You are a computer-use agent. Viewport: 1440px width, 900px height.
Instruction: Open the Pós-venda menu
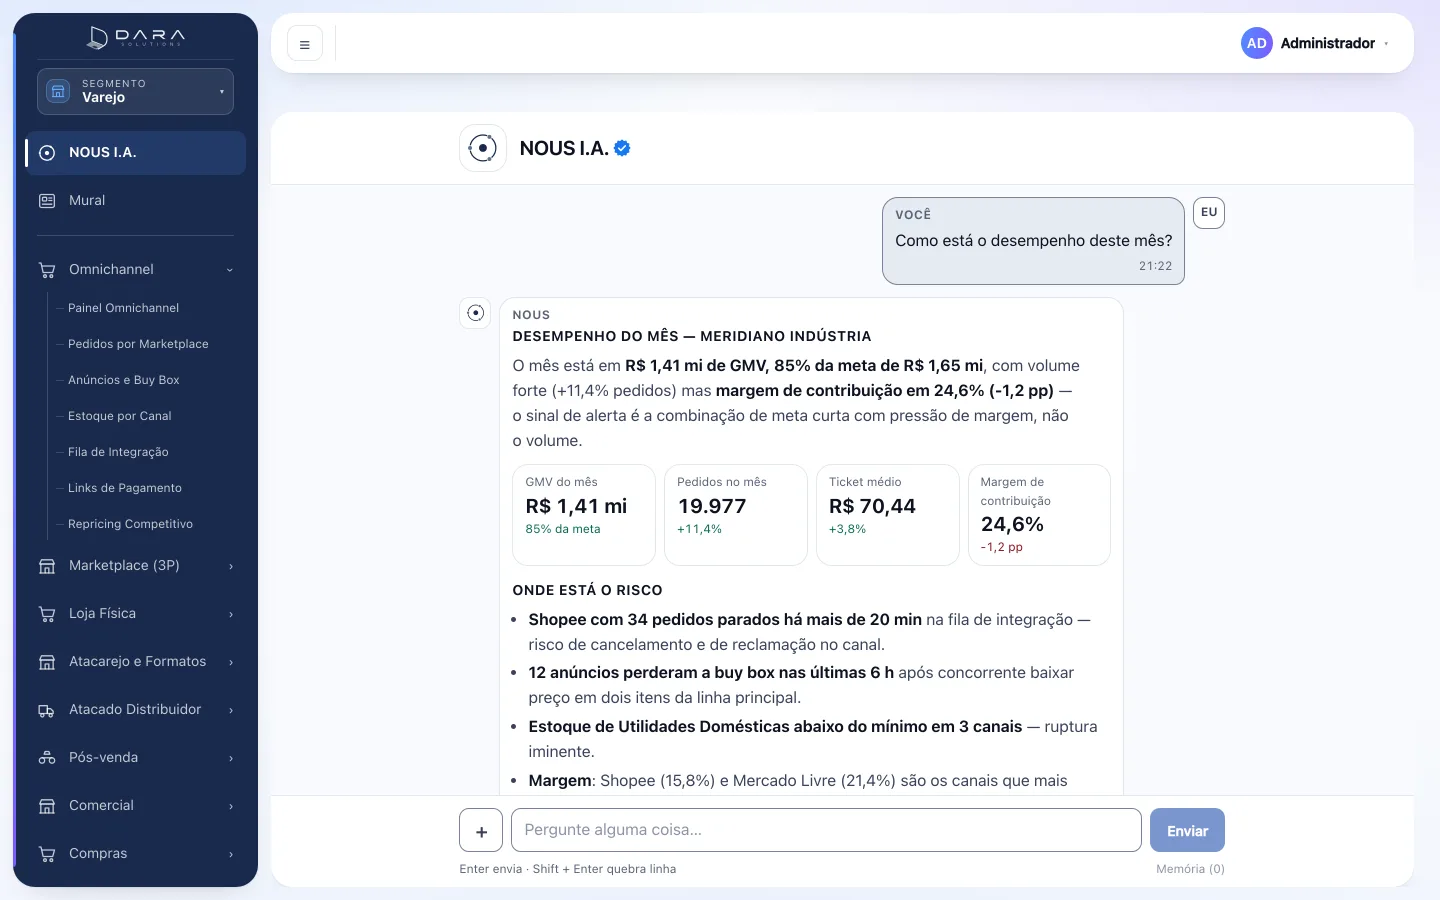[x=136, y=758]
